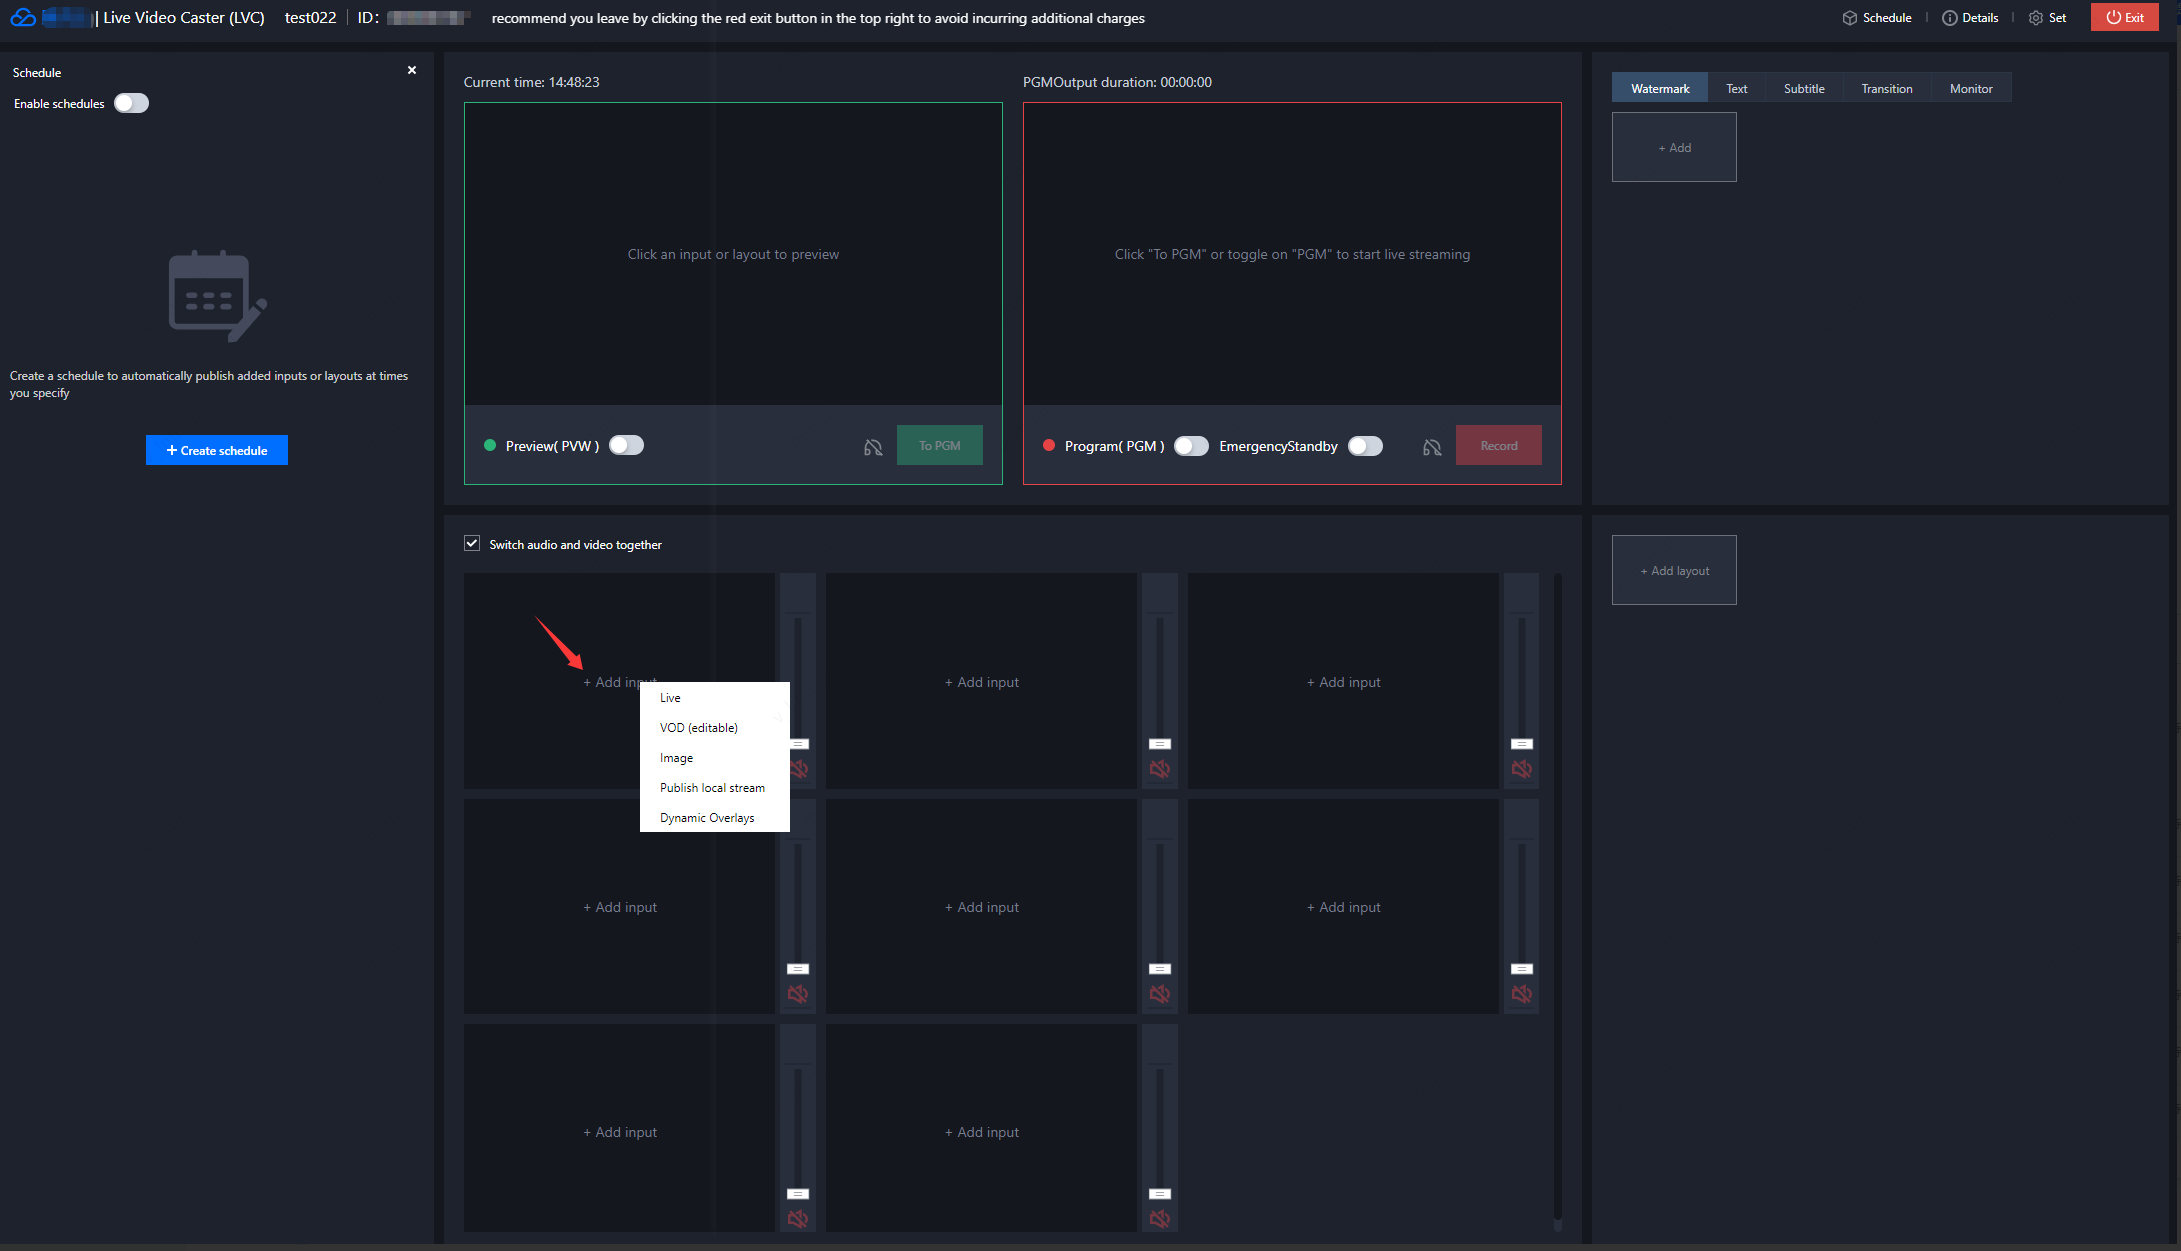Image resolution: width=2181 pixels, height=1251 pixels.
Task: Click the Create schedule button
Action: [x=217, y=450]
